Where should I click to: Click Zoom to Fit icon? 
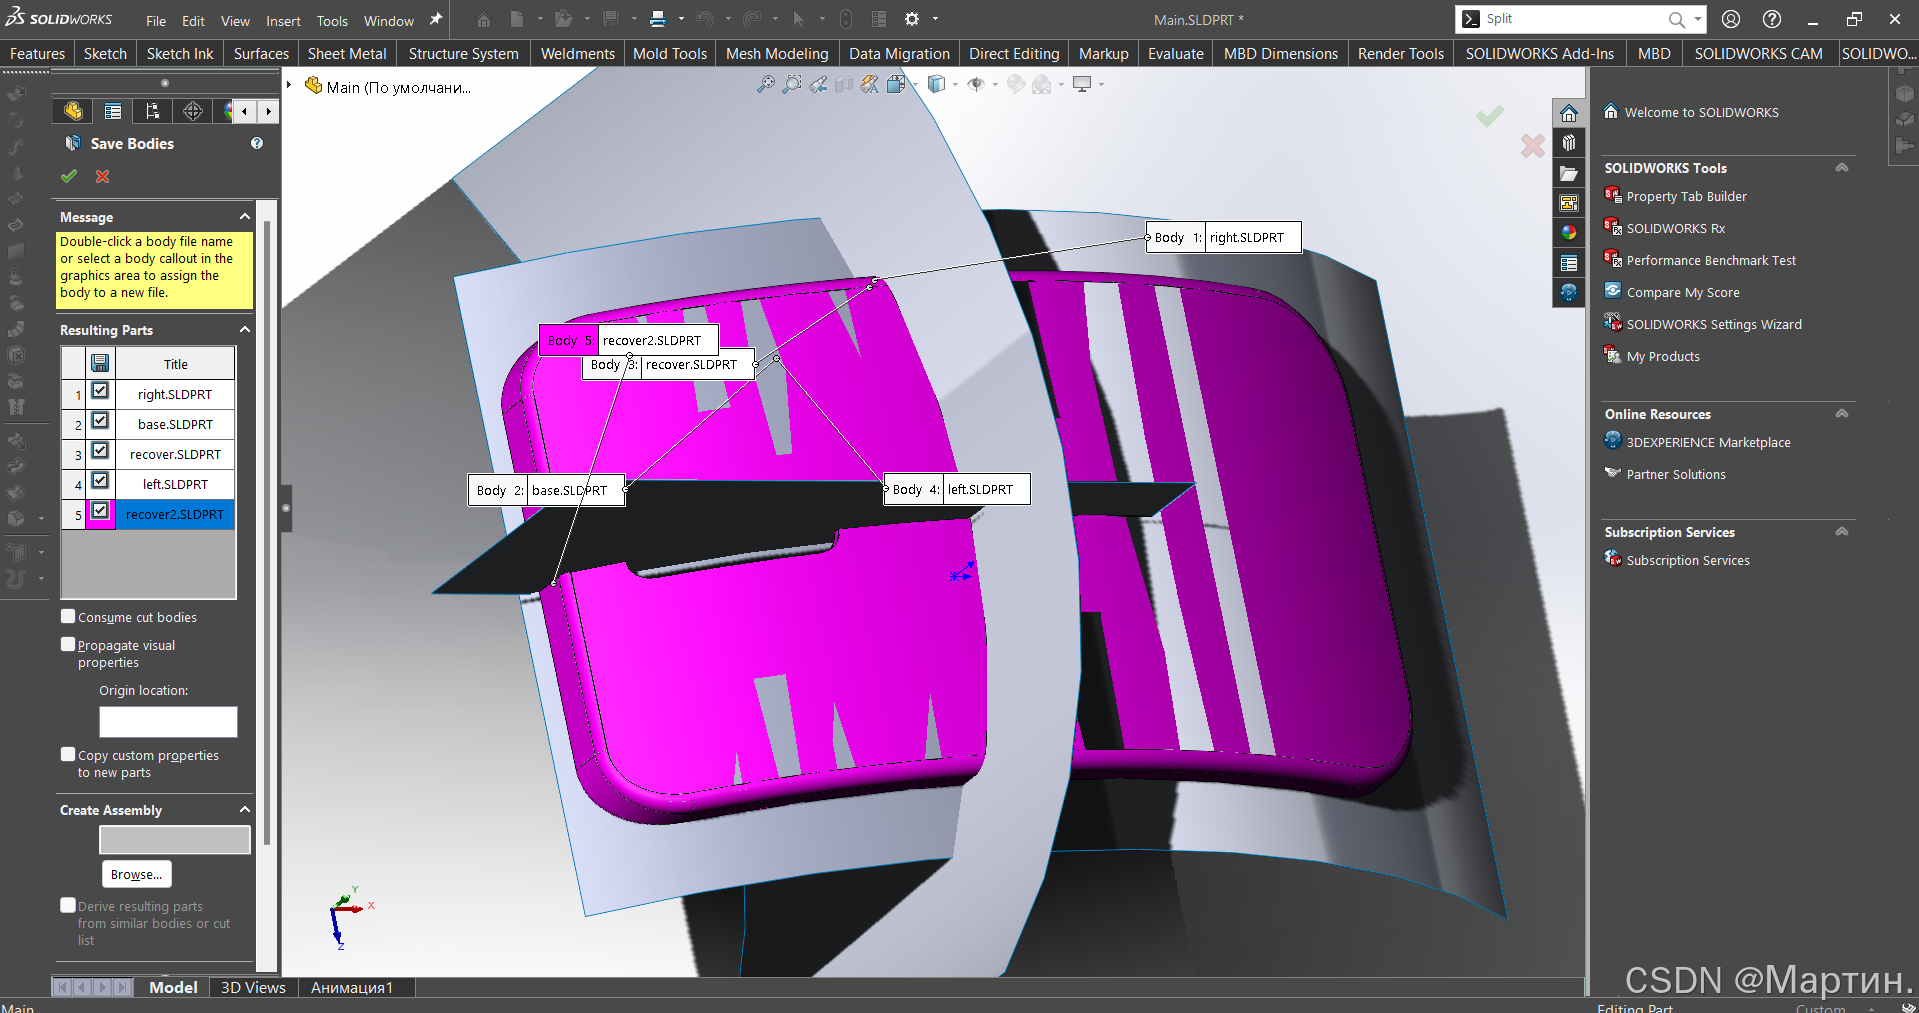[766, 85]
